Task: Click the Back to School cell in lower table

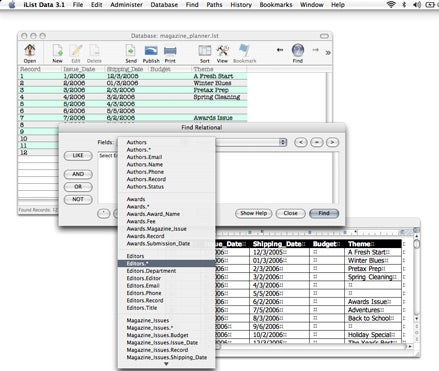Action: pos(374,318)
